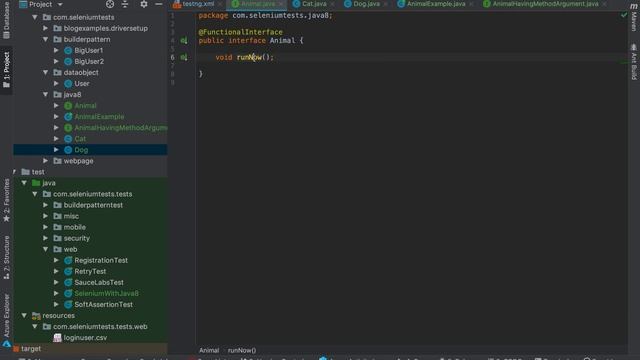Click the implementations gutter icon on line 4
The width and height of the screenshot is (640, 360).
point(184,40)
